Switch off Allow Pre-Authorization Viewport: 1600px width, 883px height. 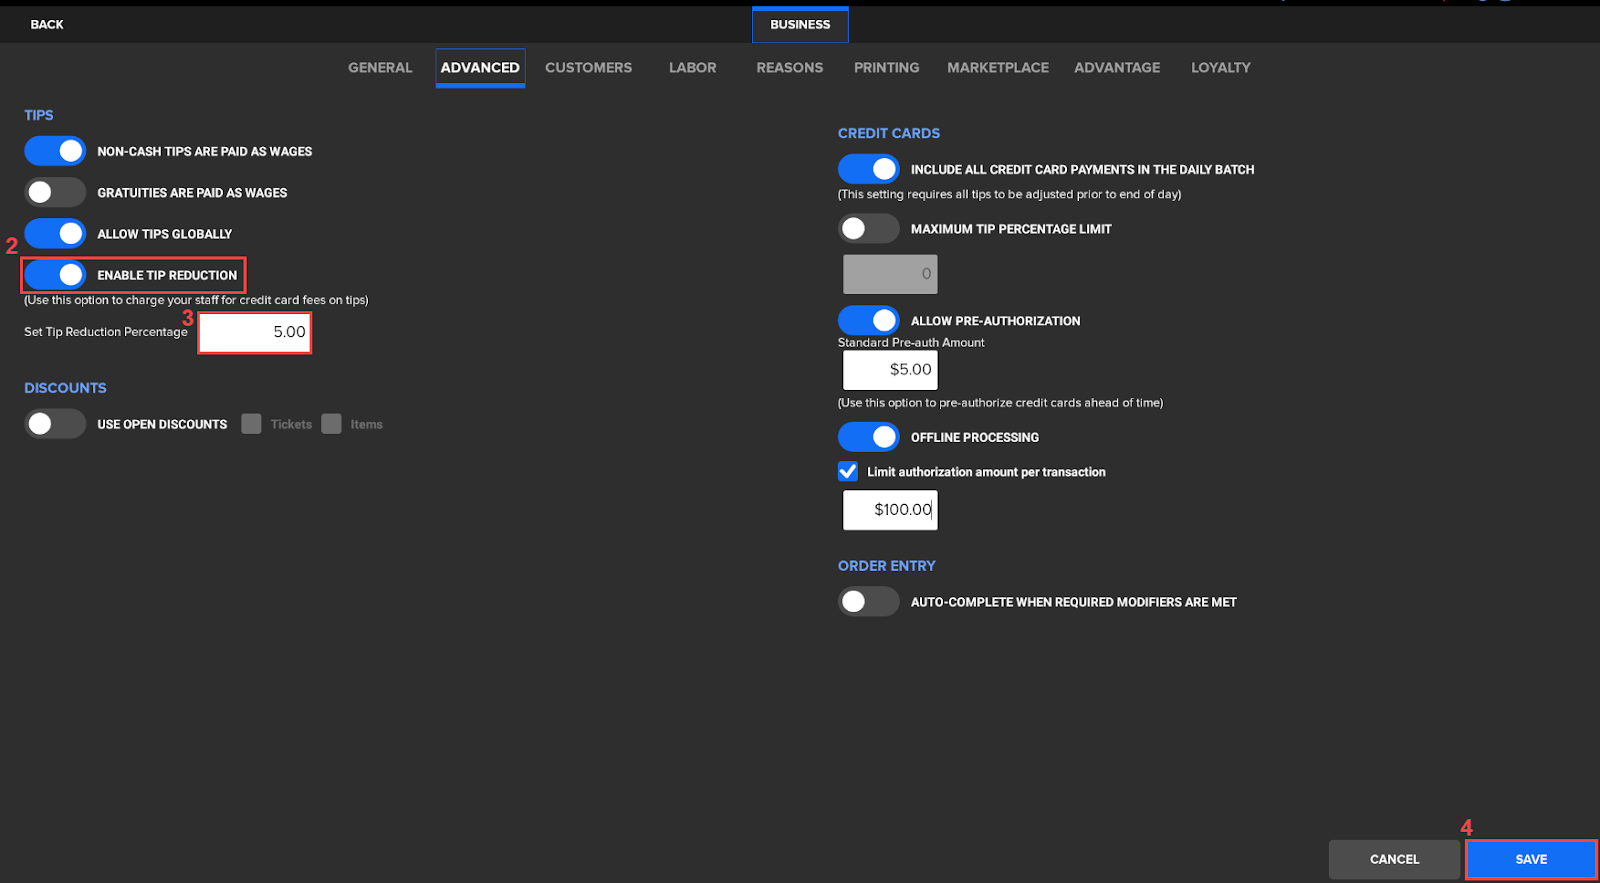868,320
